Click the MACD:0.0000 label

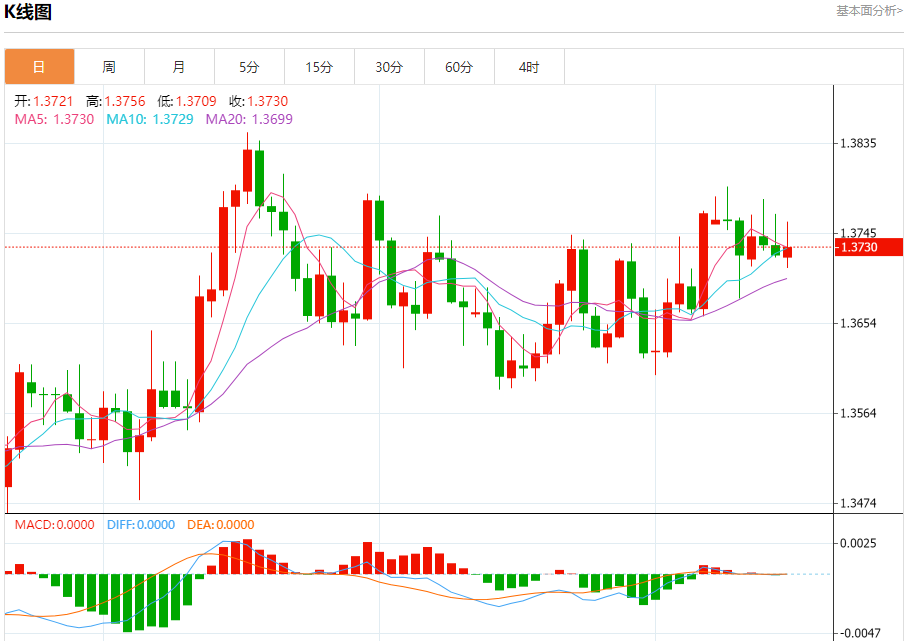point(54,525)
